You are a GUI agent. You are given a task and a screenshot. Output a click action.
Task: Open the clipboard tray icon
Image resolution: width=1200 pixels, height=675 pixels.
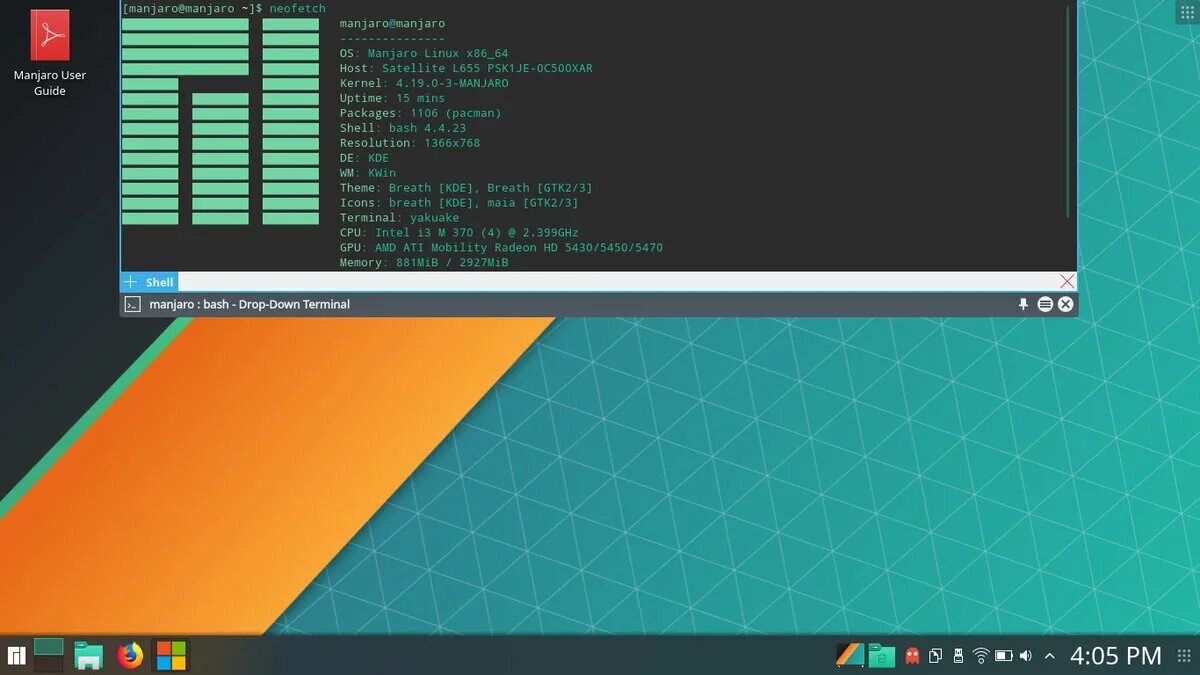[935, 656]
